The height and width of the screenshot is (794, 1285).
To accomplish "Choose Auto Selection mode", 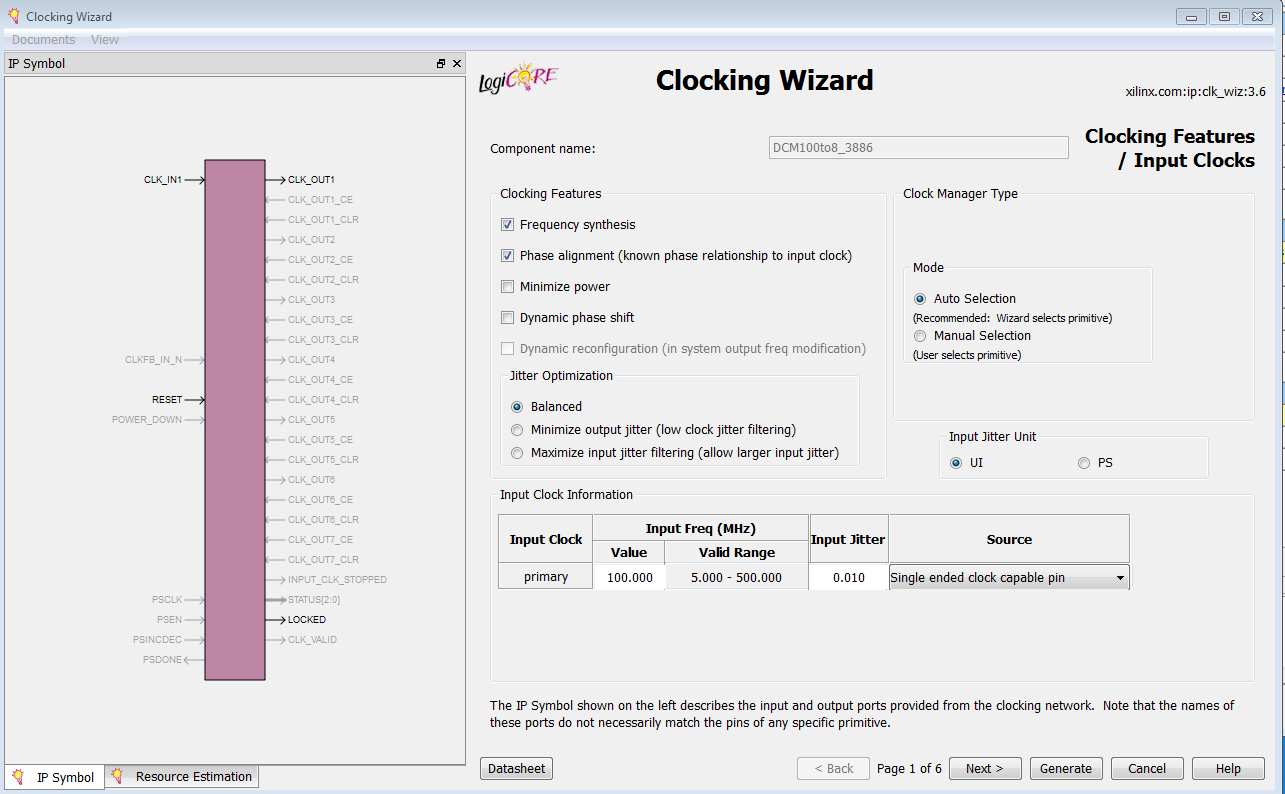I will pos(920,299).
